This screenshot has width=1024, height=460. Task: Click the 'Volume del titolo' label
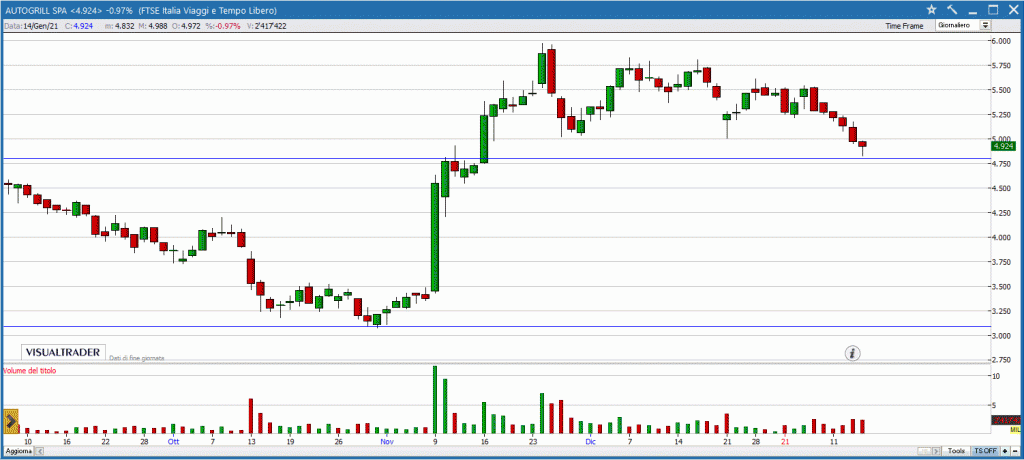pos(30,370)
